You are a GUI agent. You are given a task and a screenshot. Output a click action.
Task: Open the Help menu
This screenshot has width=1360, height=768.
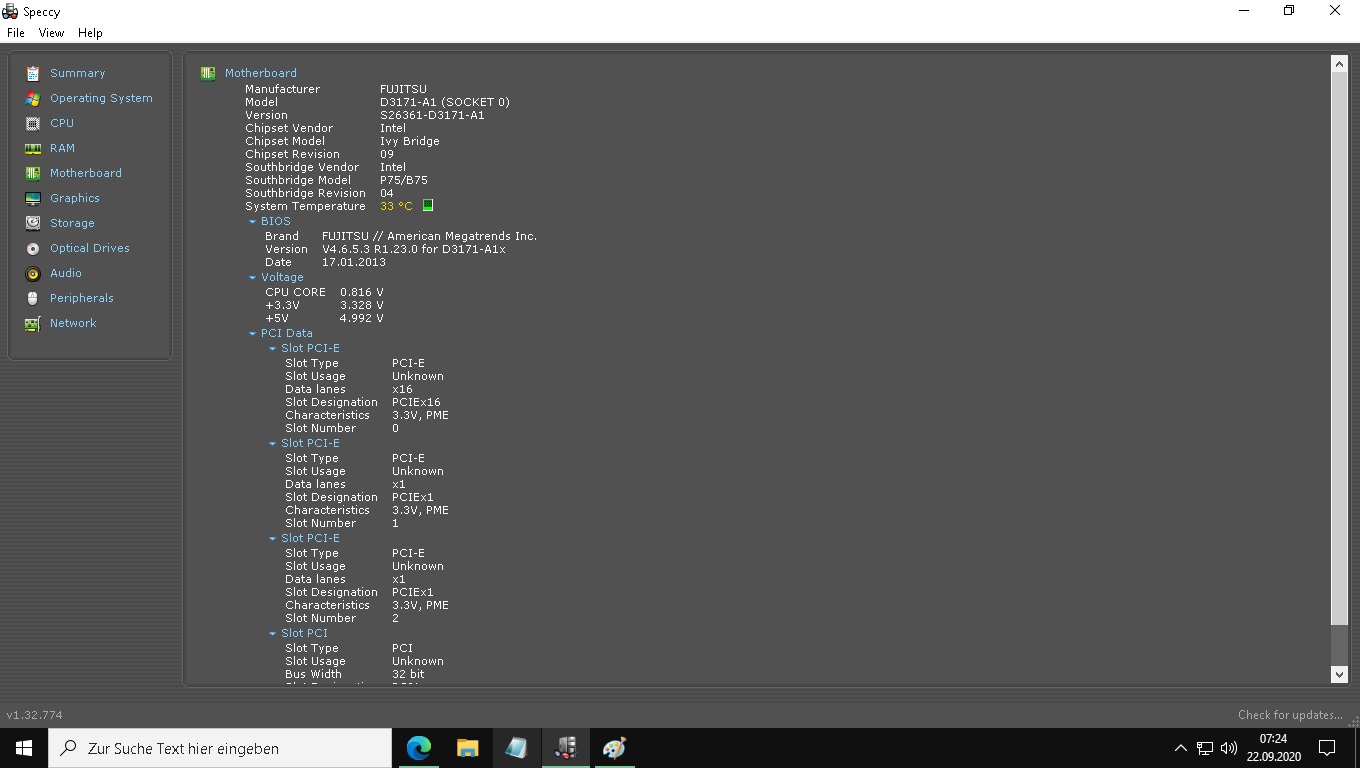pyautogui.click(x=90, y=33)
